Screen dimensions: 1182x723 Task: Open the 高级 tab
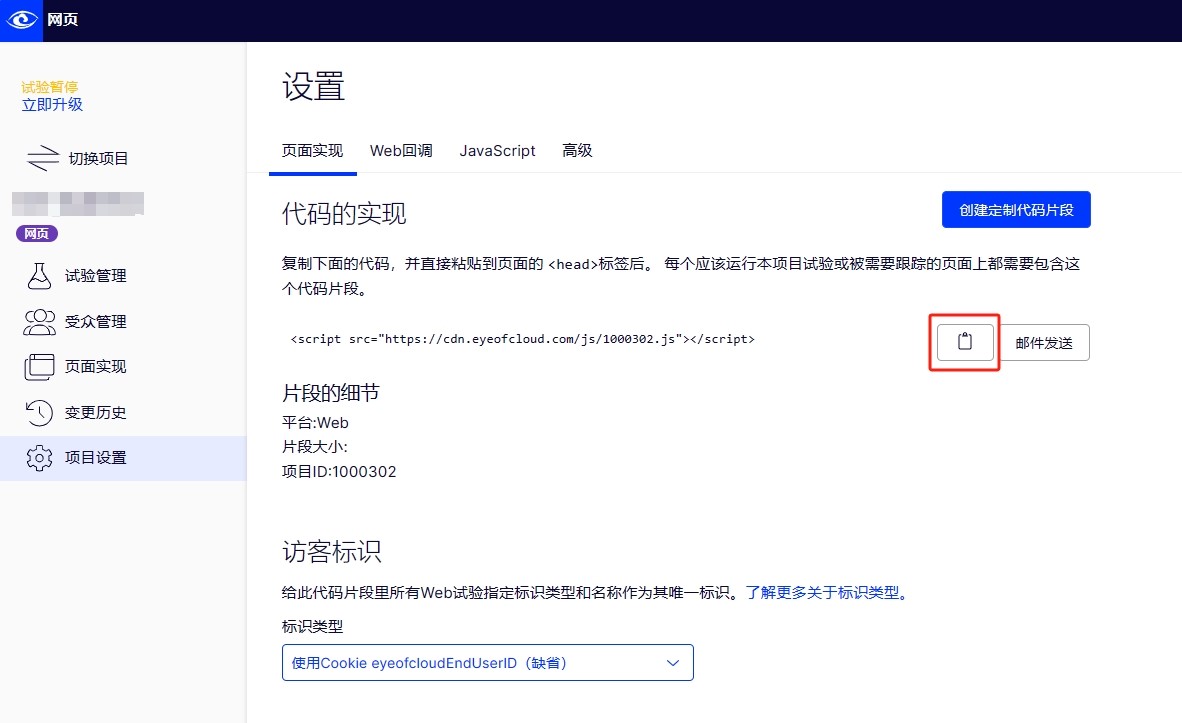pyautogui.click(x=577, y=151)
